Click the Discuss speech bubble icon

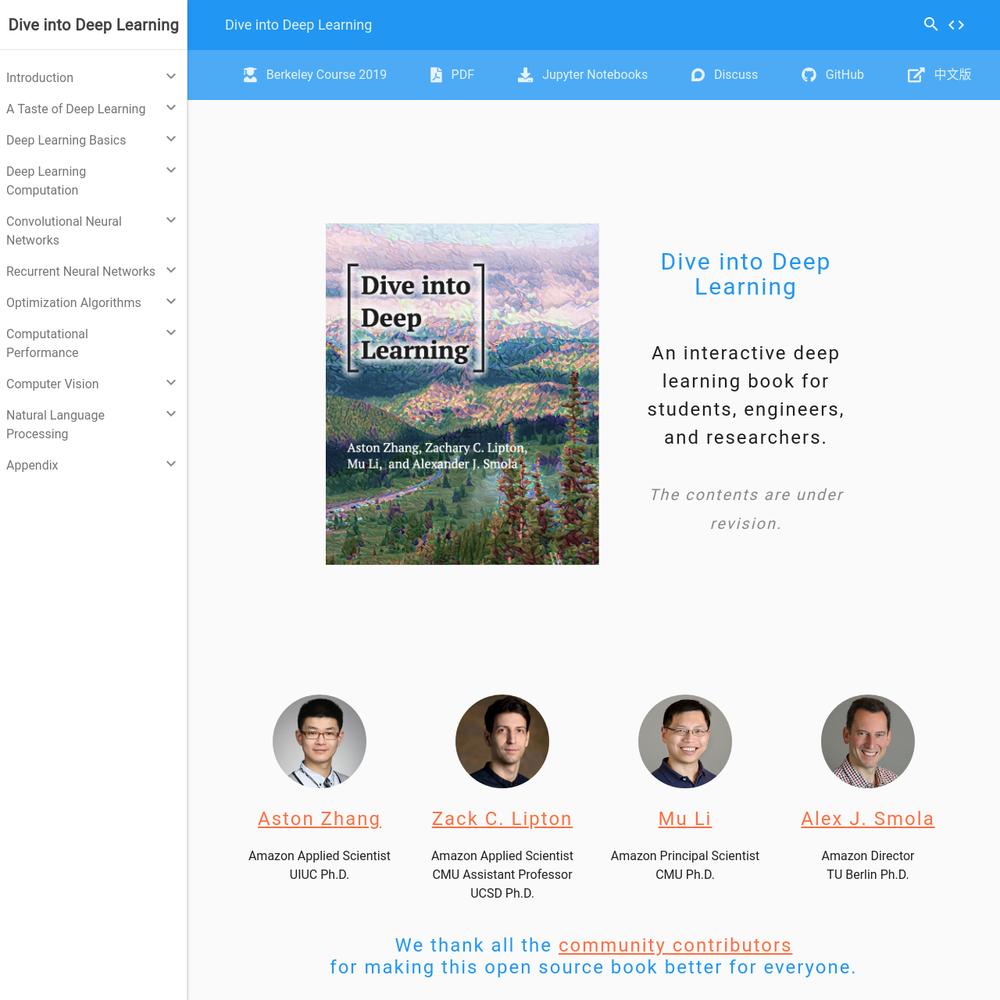698,75
